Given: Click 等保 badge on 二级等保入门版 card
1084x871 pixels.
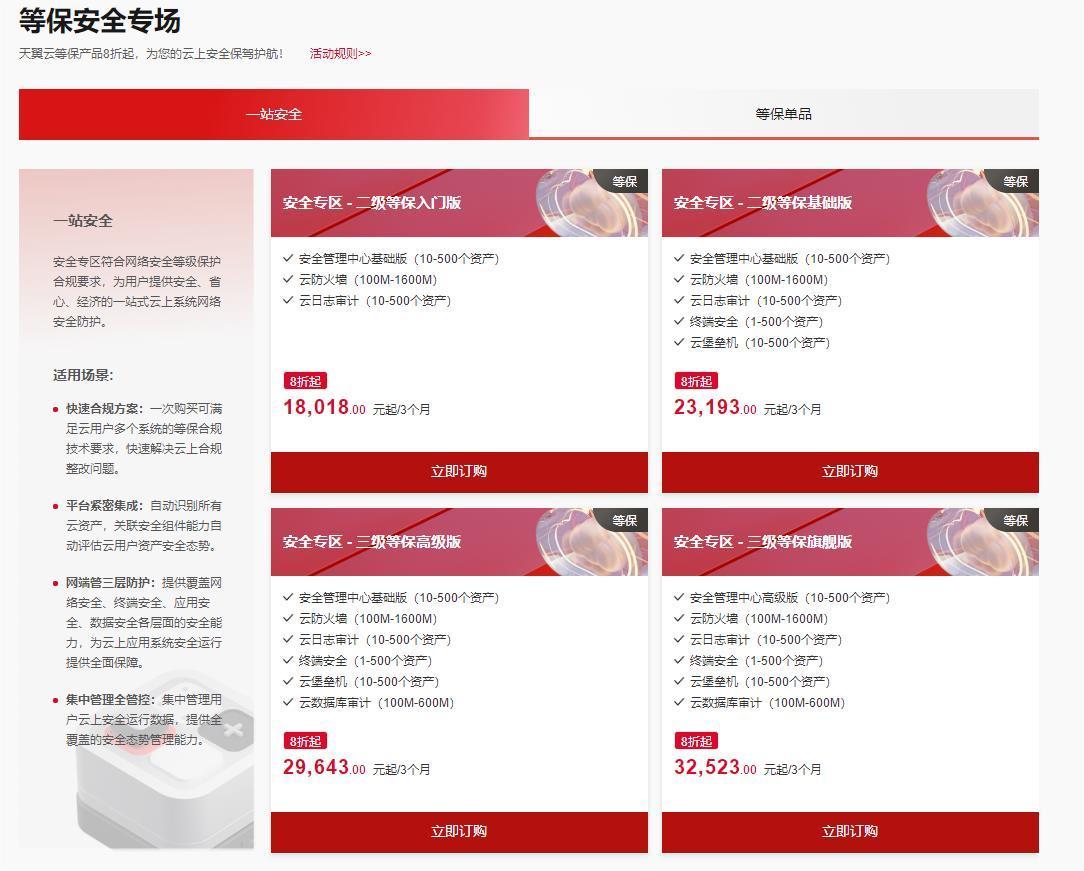Looking at the screenshot, I should click(624, 181).
